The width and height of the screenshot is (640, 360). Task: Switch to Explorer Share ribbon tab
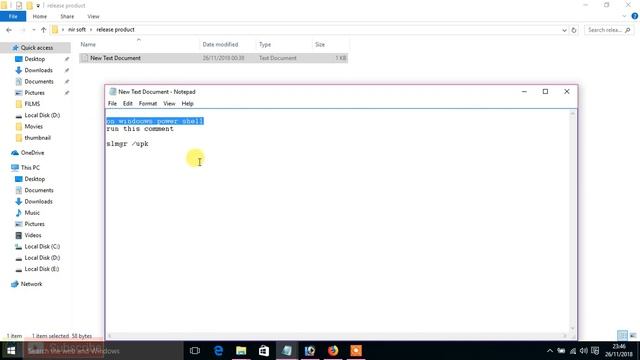point(67,16)
